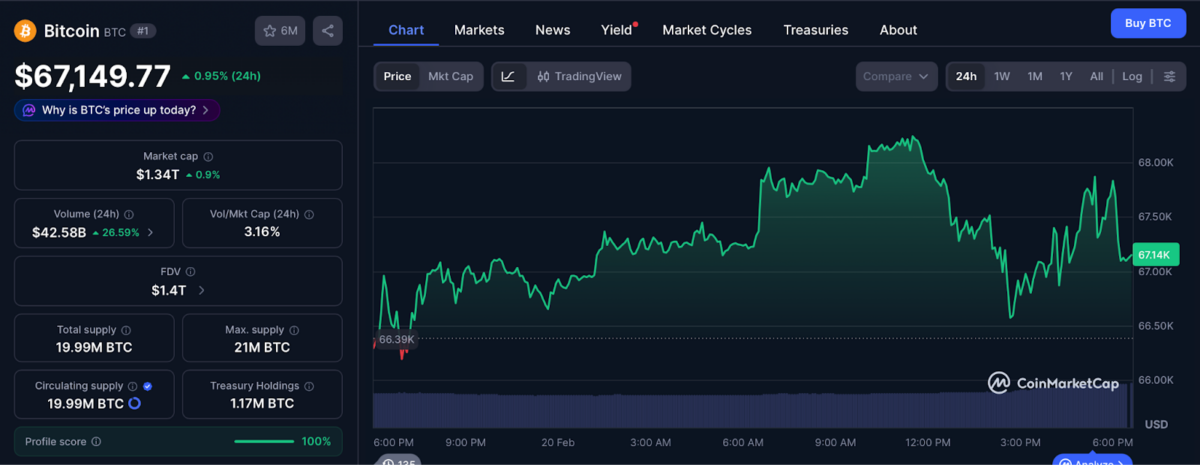The height and width of the screenshot is (465, 1200).
Task: Open 'Why is BTC's price up today?'
Action: coord(117,110)
